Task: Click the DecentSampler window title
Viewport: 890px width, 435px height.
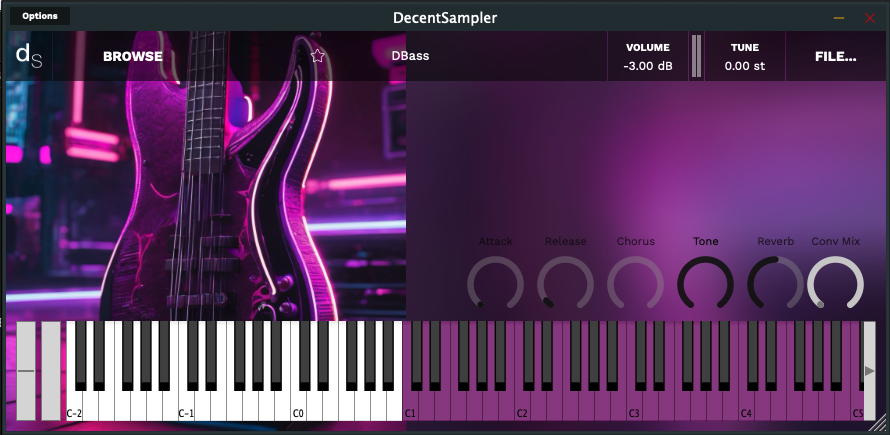Action: tap(445, 18)
